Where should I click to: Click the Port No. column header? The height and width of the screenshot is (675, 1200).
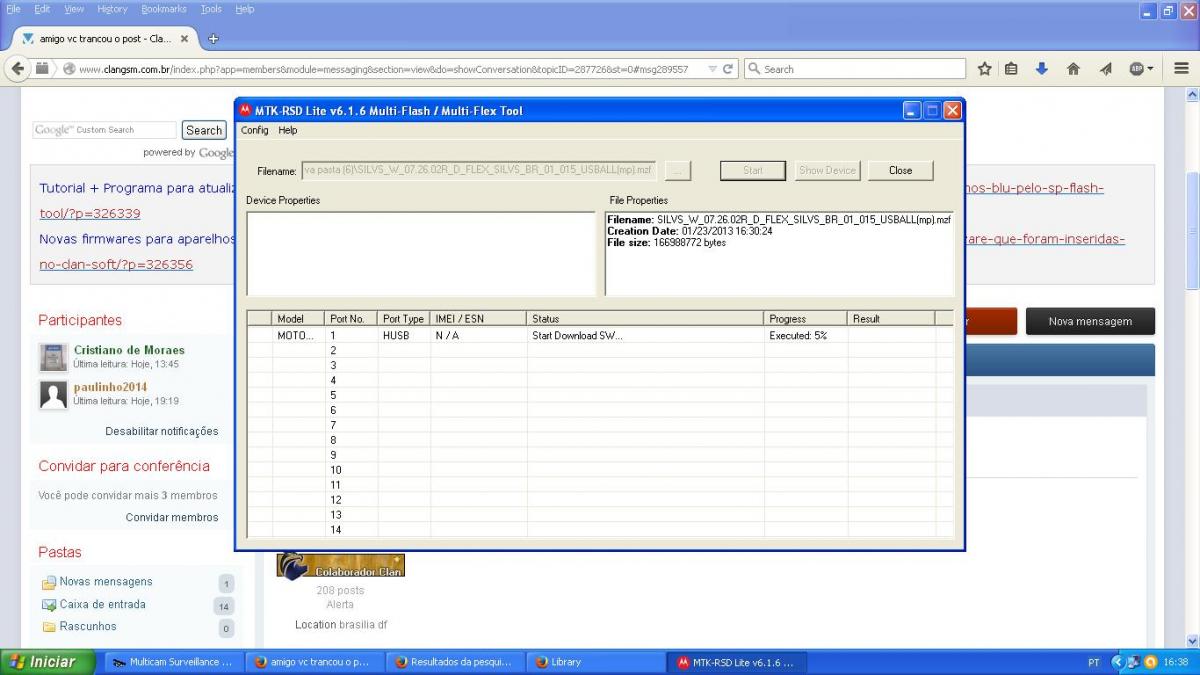(x=351, y=318)
